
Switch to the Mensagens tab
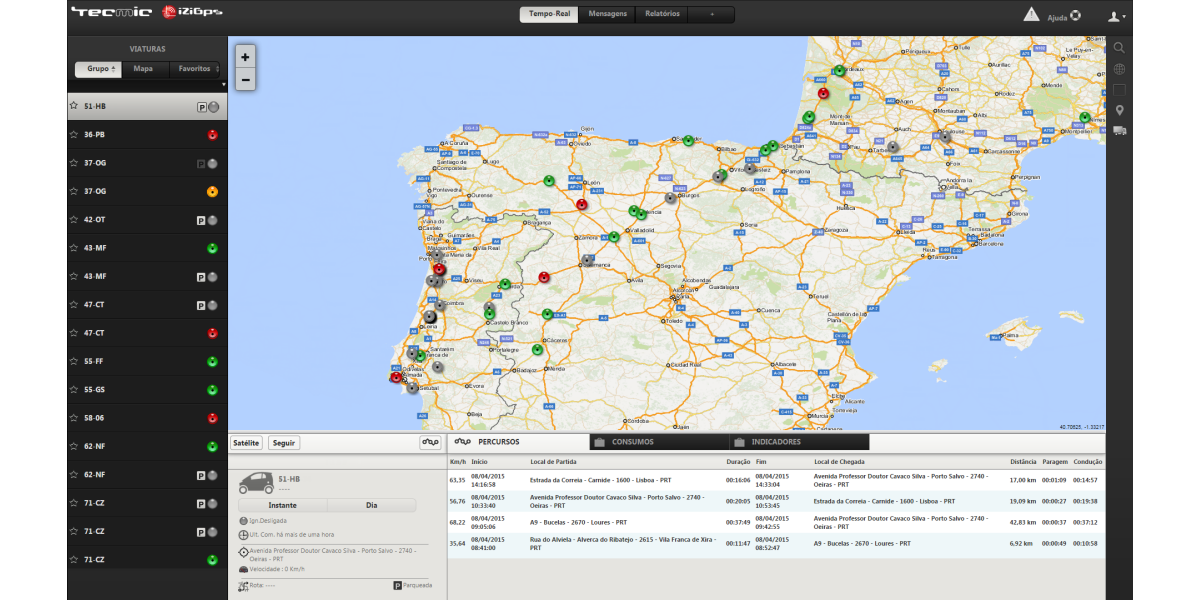pyautogui.click(x=607, y=14)
